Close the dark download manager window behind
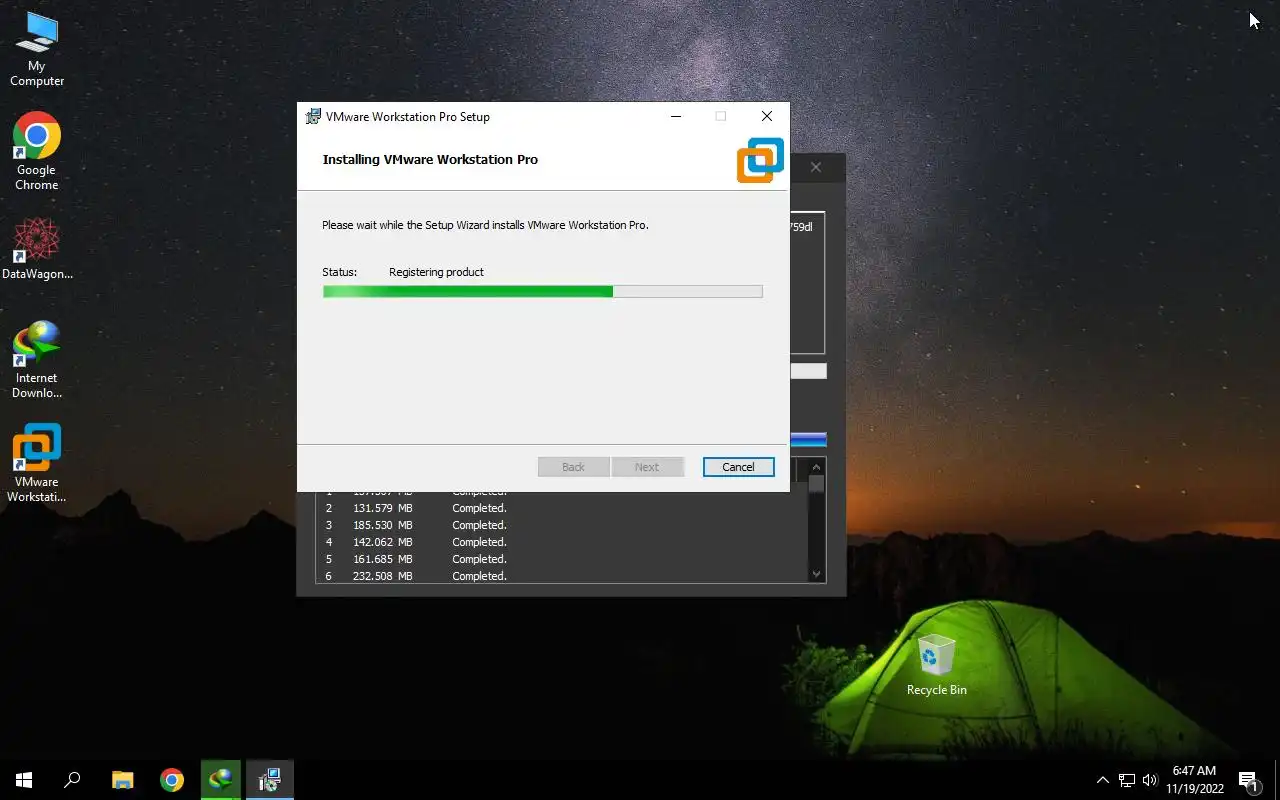The height and width of the screenshot is (800, 1280). coord(816,167)
